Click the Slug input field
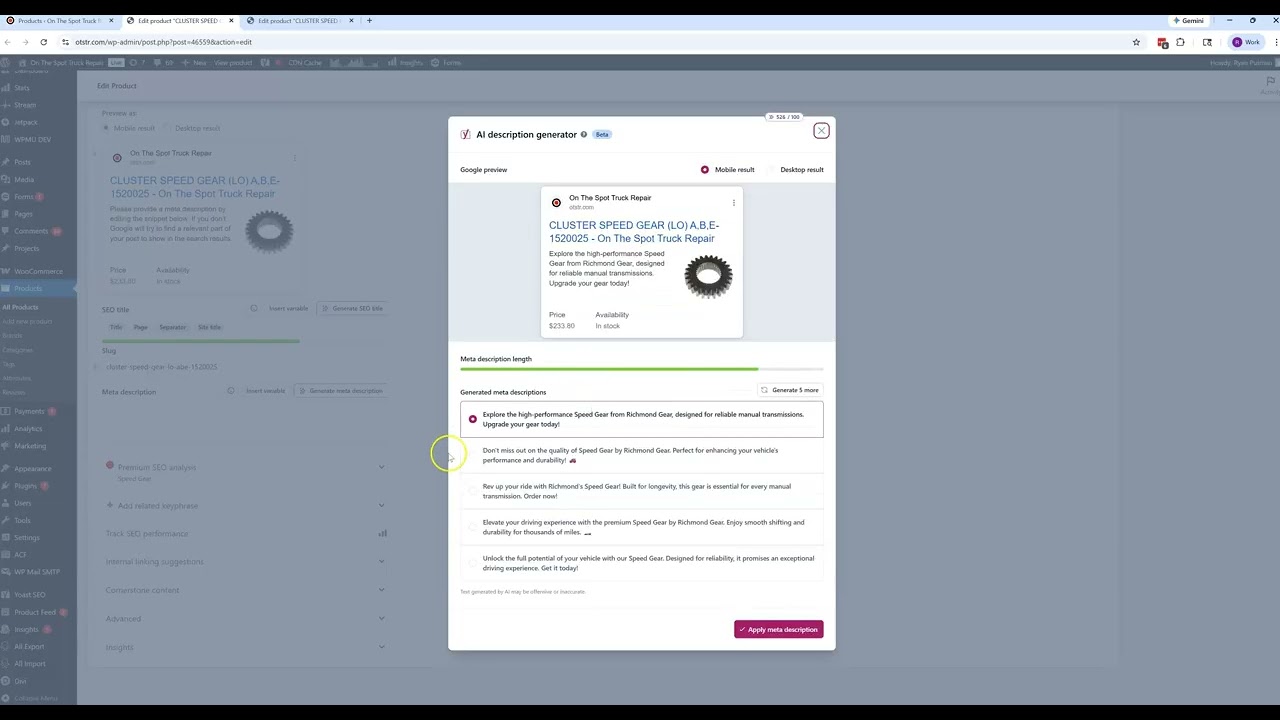 (244, 367)
